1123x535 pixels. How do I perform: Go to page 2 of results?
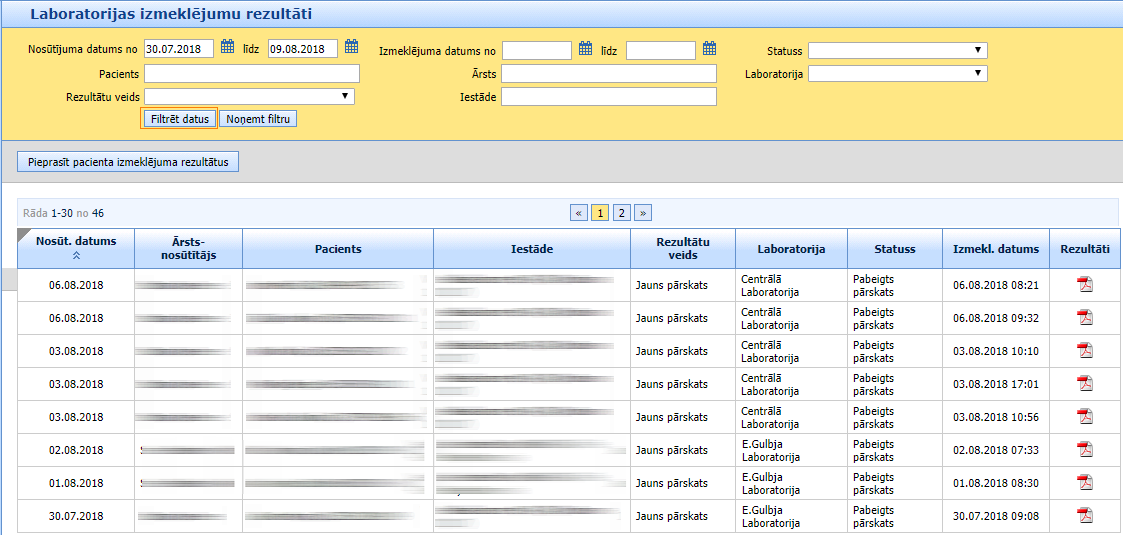621,213
